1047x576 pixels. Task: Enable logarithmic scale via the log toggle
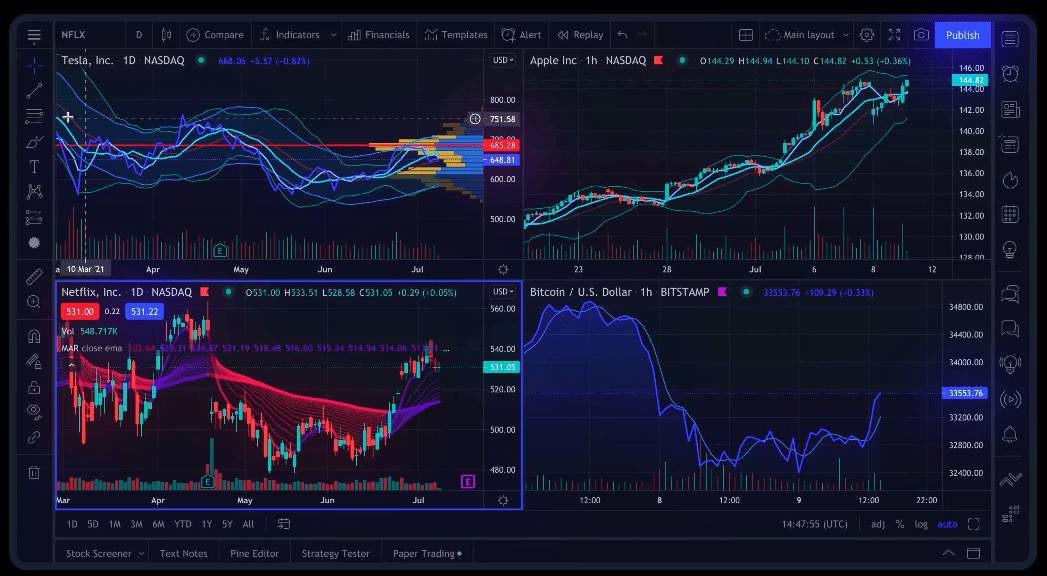921,523
